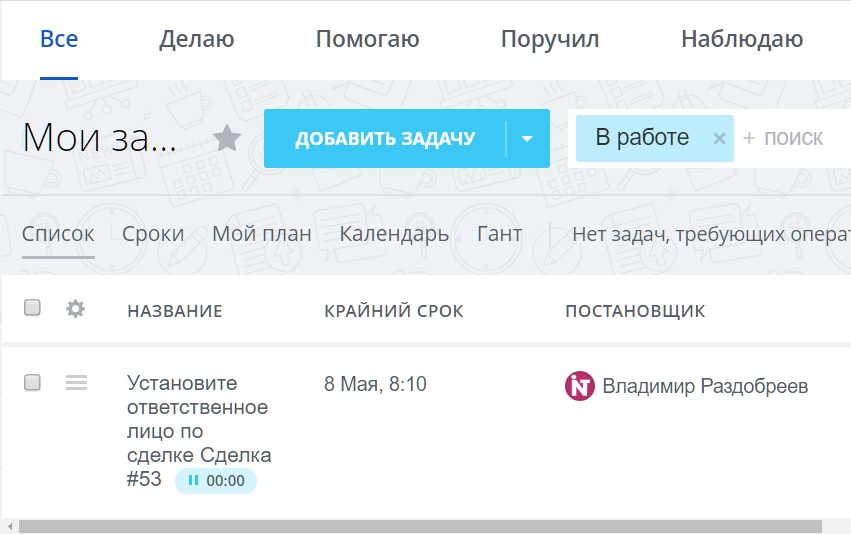Screen dimensions: 851x534
Task: Select all tasks header checkbox
Action: pyautogui.click(x=32, y=308)
